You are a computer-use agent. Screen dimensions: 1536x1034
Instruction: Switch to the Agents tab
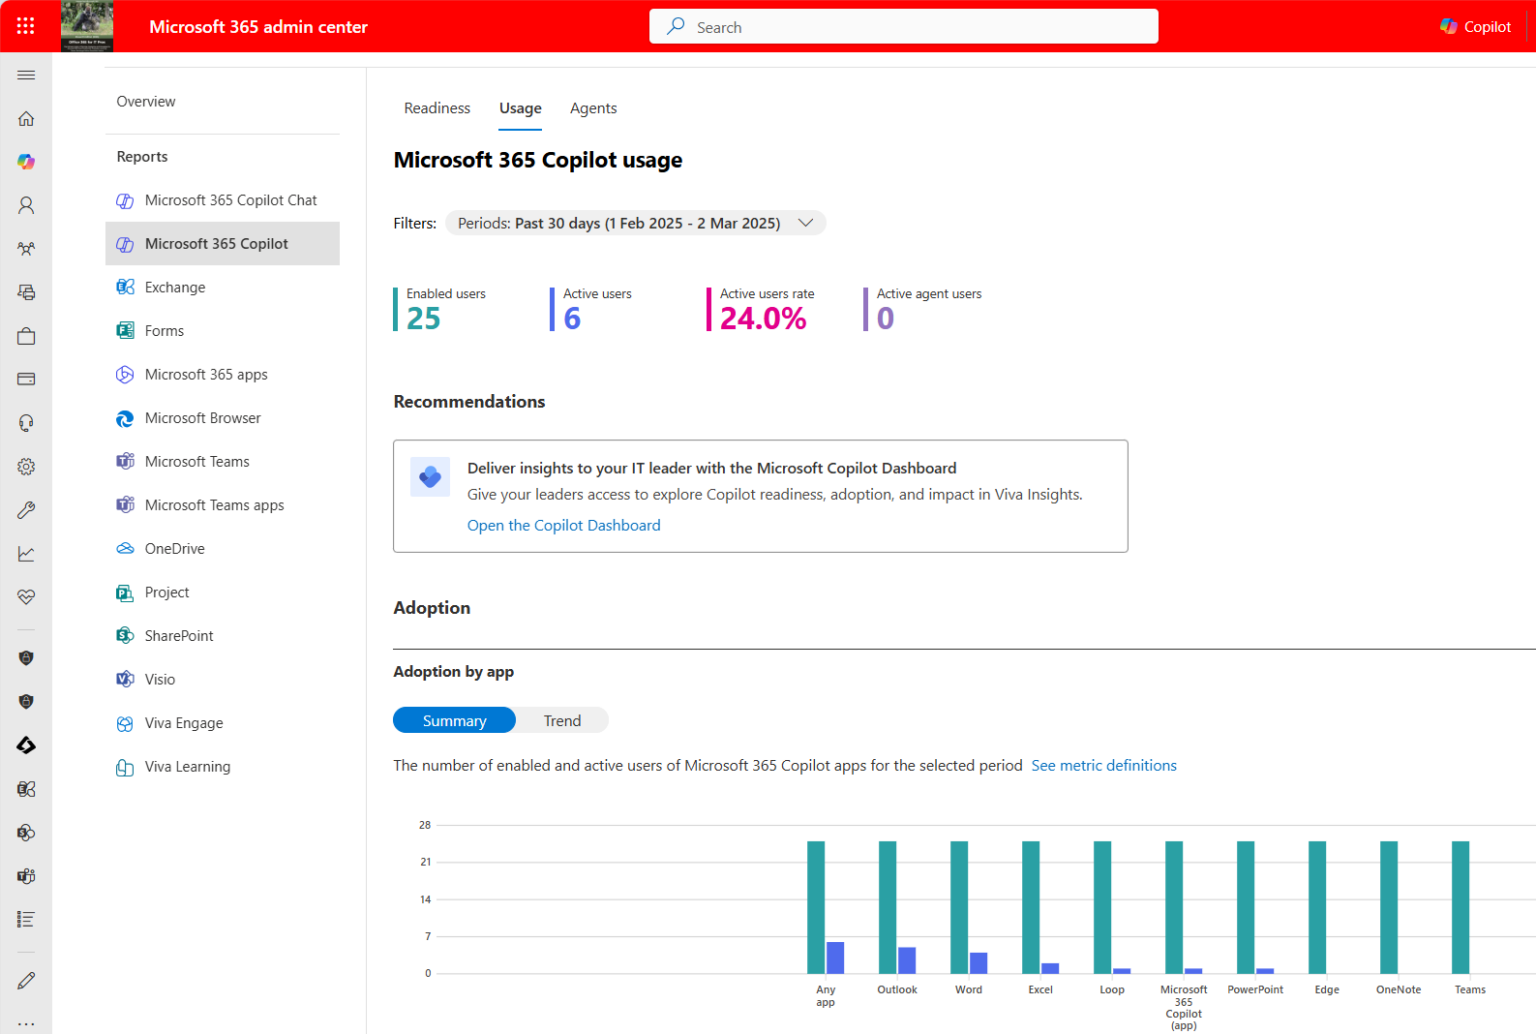coord(593,108)
